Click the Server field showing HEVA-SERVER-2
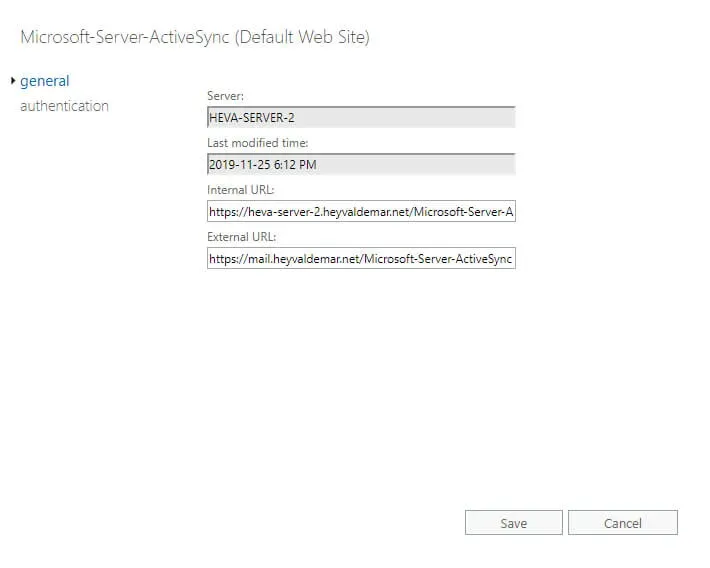 (x=361, y=117)
